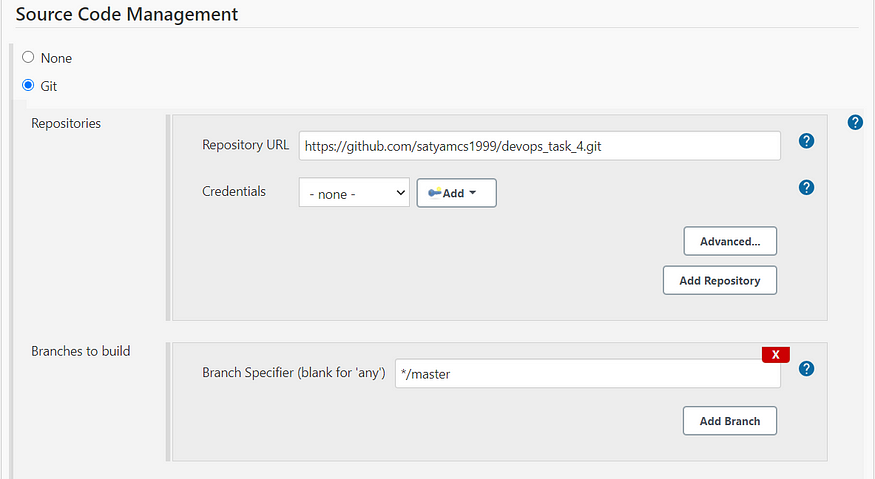Click the Source Code Management heading
Image resolution: width=875 pixels, height=479 pixels.
(127, 14)
